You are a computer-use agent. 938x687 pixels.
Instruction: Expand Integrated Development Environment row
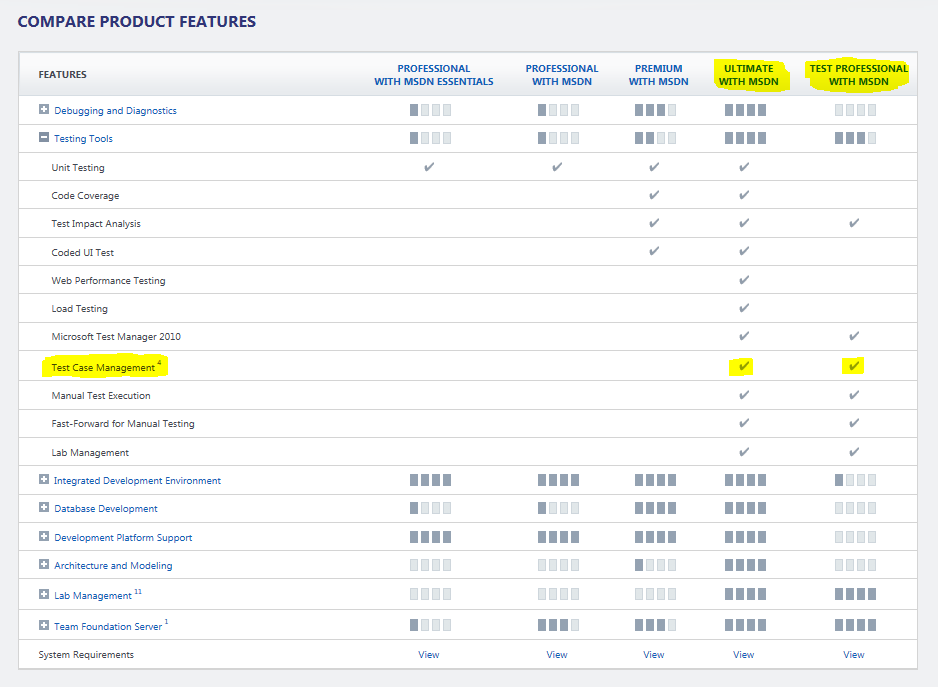pyautogui.click(x=44, y=479)
